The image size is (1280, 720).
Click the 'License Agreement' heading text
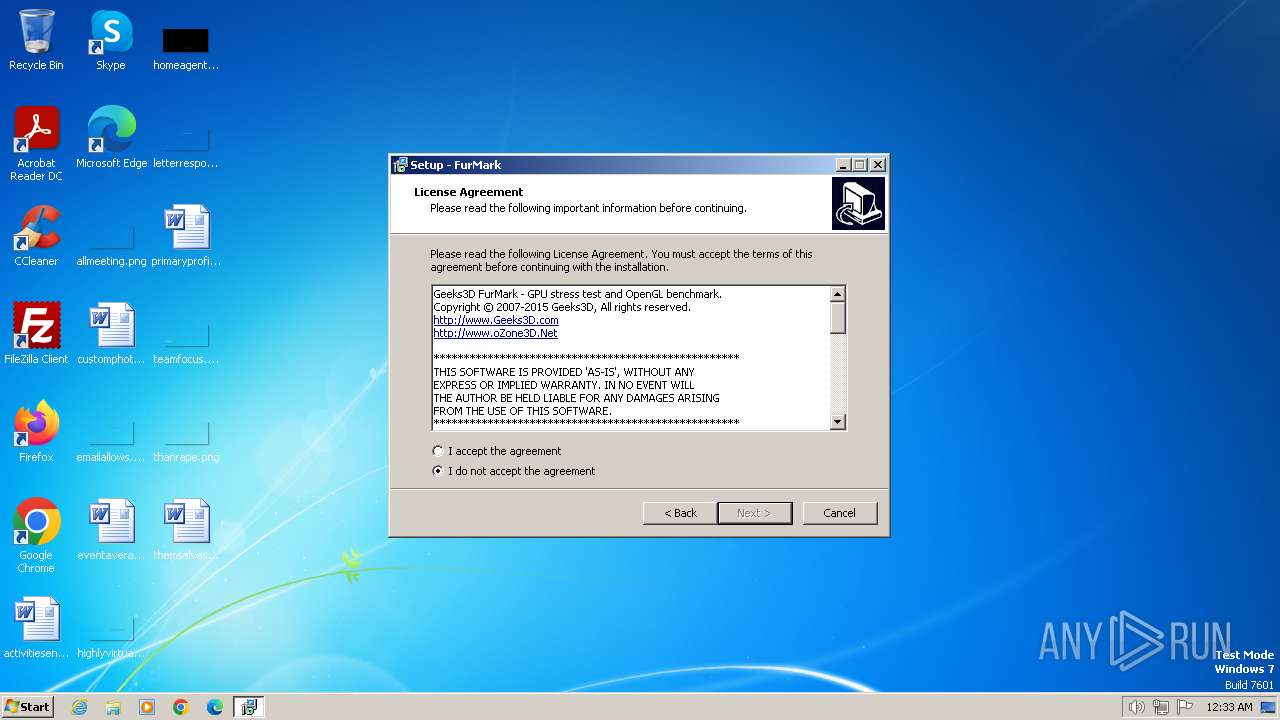469,192
